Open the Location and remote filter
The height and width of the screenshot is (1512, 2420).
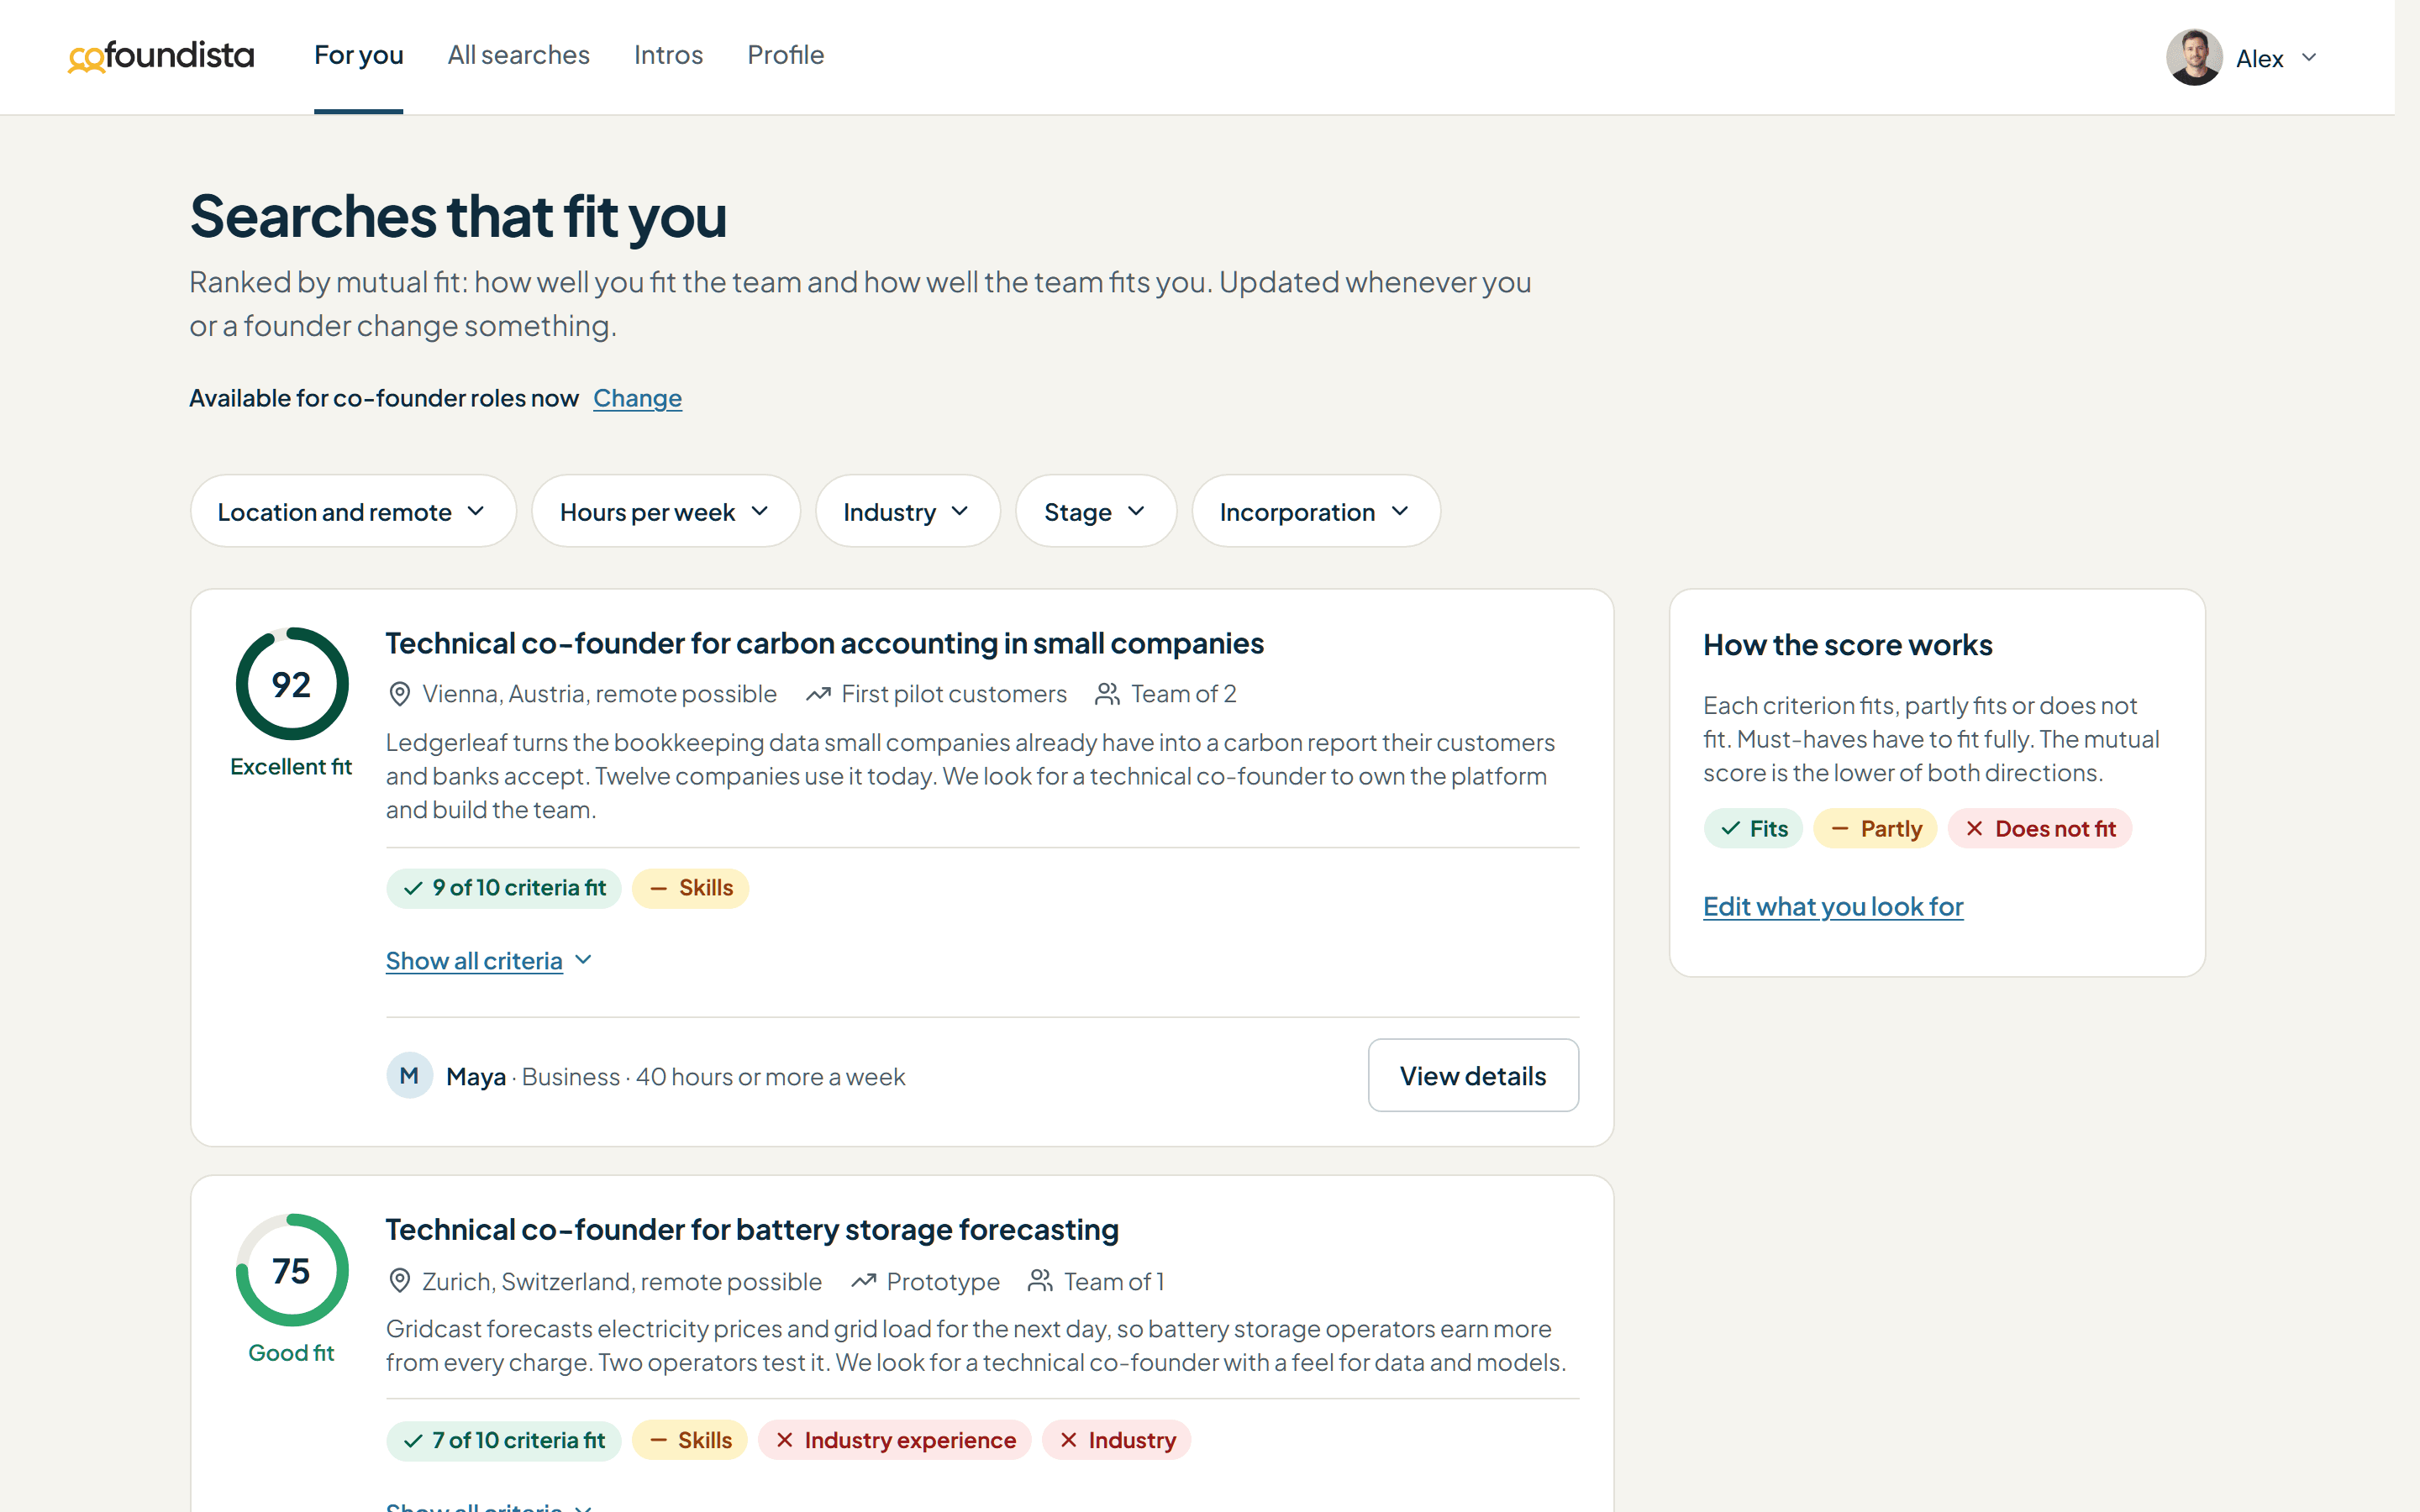[353, 511]
